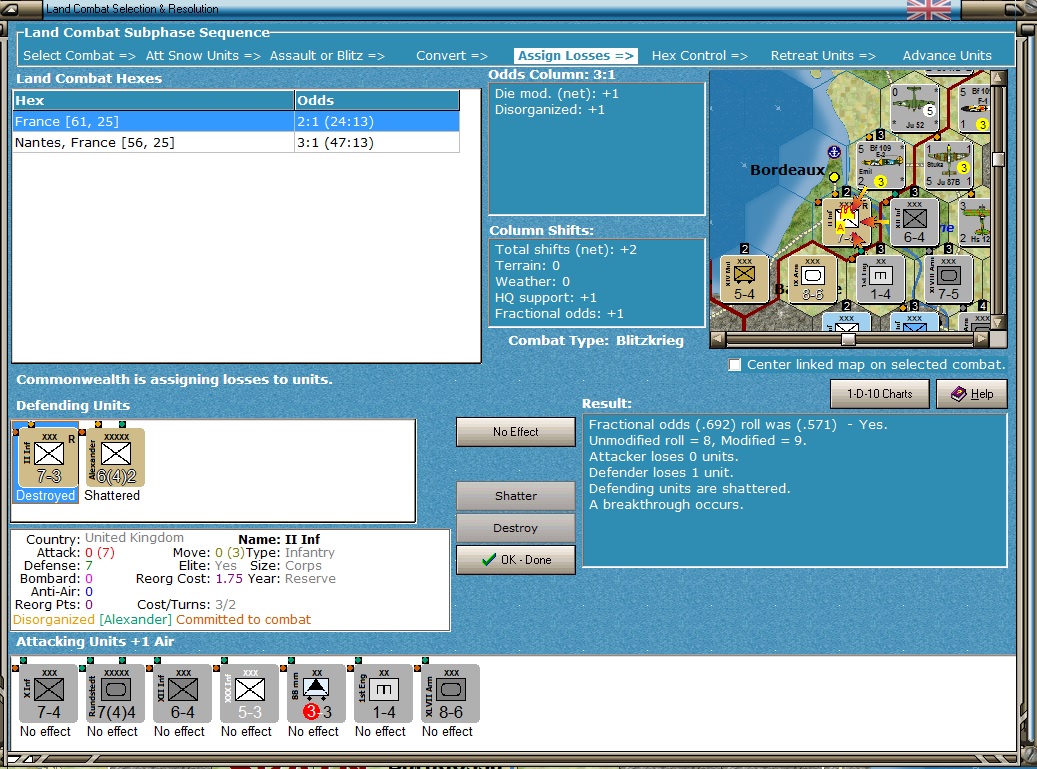Image resolution: width=1037 pixels, height=769 pixels.
Task: Select the Alexander HQ 6(4)2 defending unit
Action: pos(115,458)
